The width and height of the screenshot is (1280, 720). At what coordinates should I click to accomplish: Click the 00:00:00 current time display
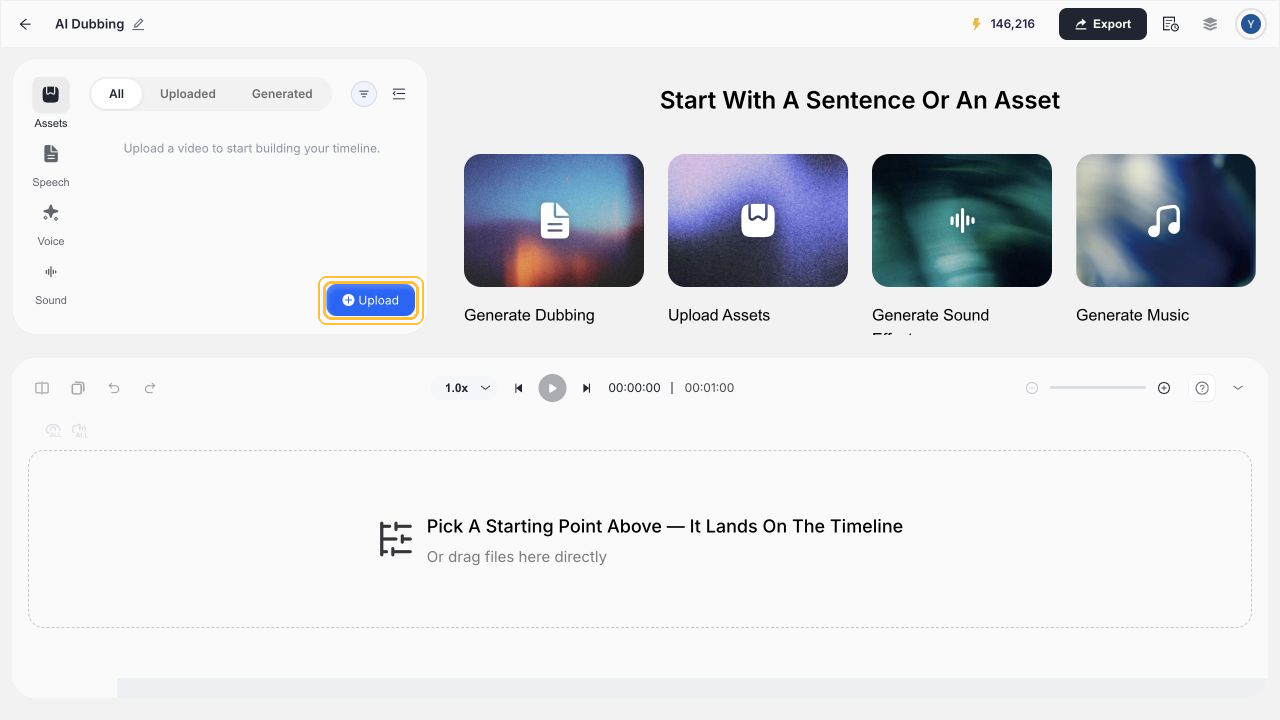[x=634, y=388]
